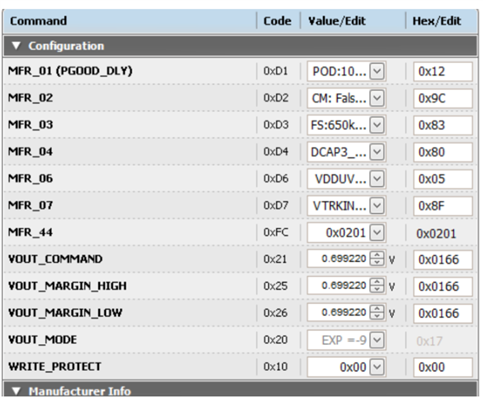Collapse the Manufacturer Info section
483x400 pixels.
tap(16, 391)
